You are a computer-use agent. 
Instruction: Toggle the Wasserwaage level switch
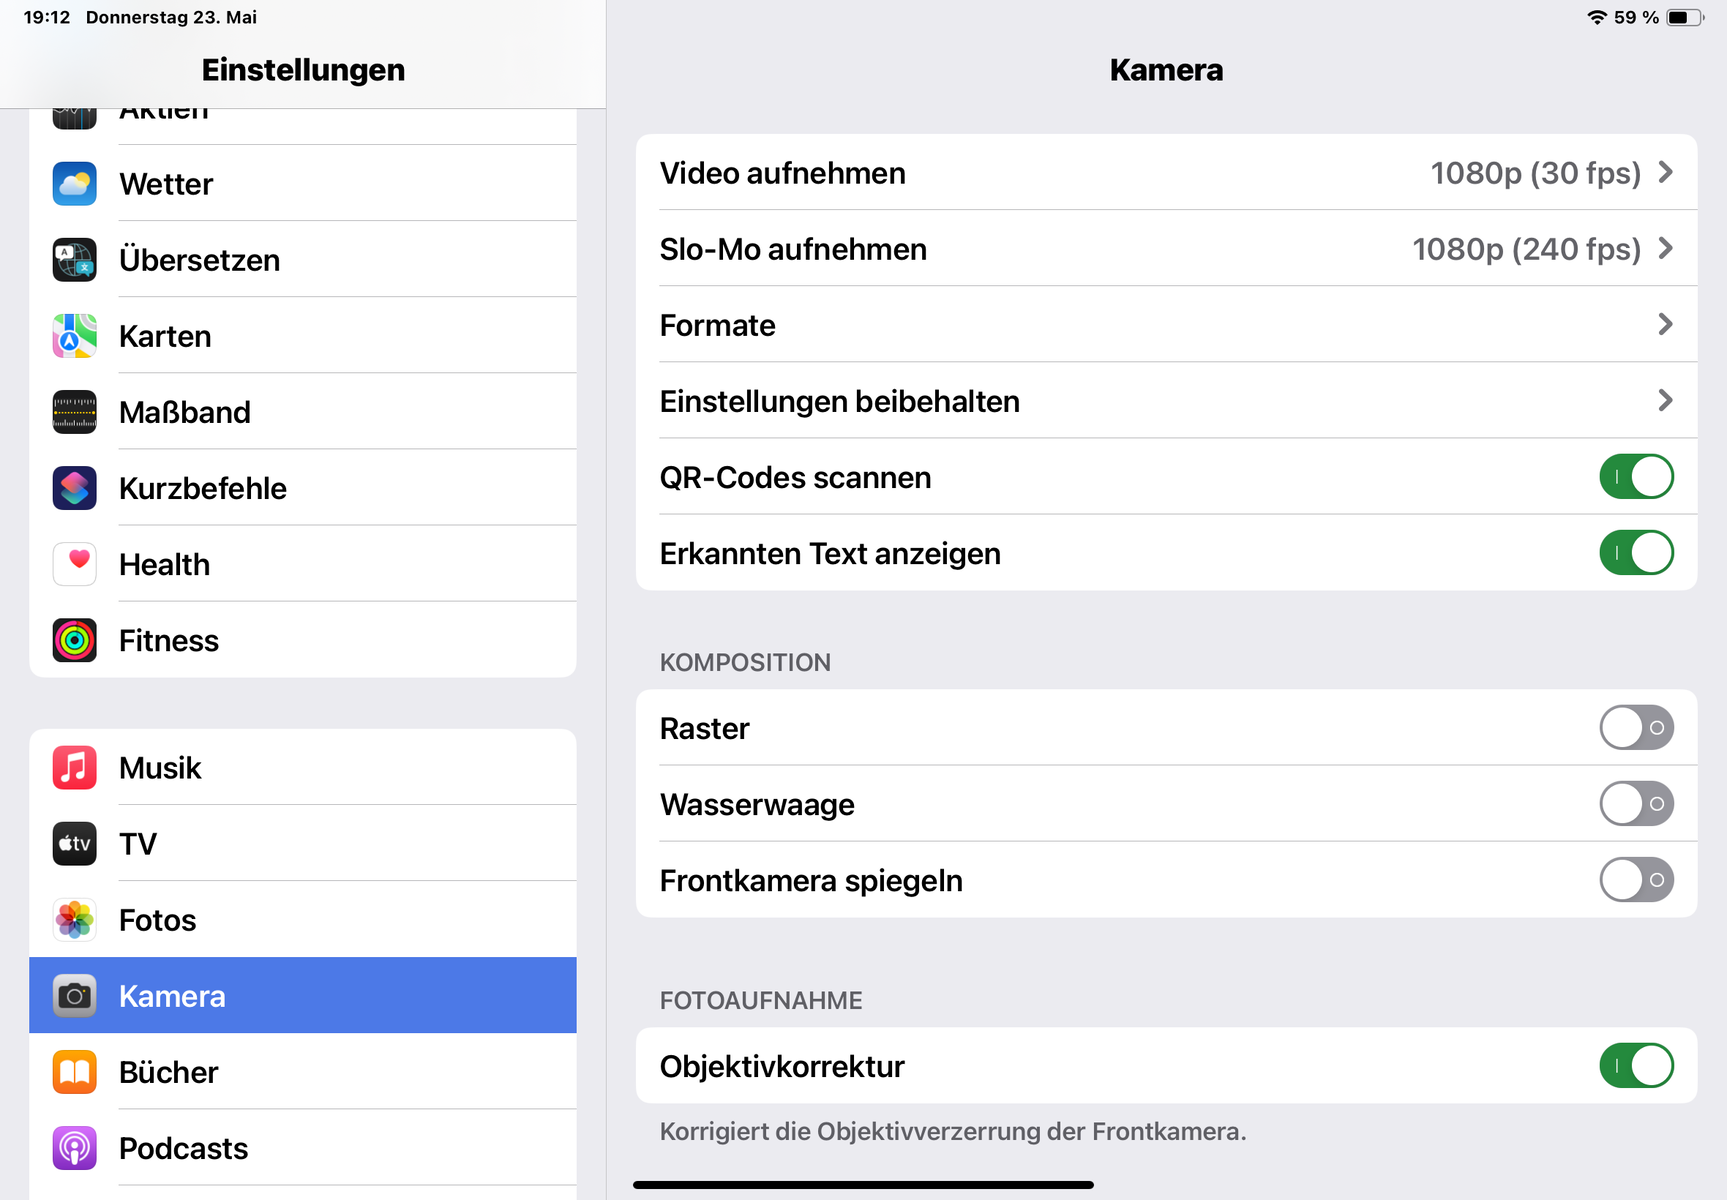coord(1636,804)
